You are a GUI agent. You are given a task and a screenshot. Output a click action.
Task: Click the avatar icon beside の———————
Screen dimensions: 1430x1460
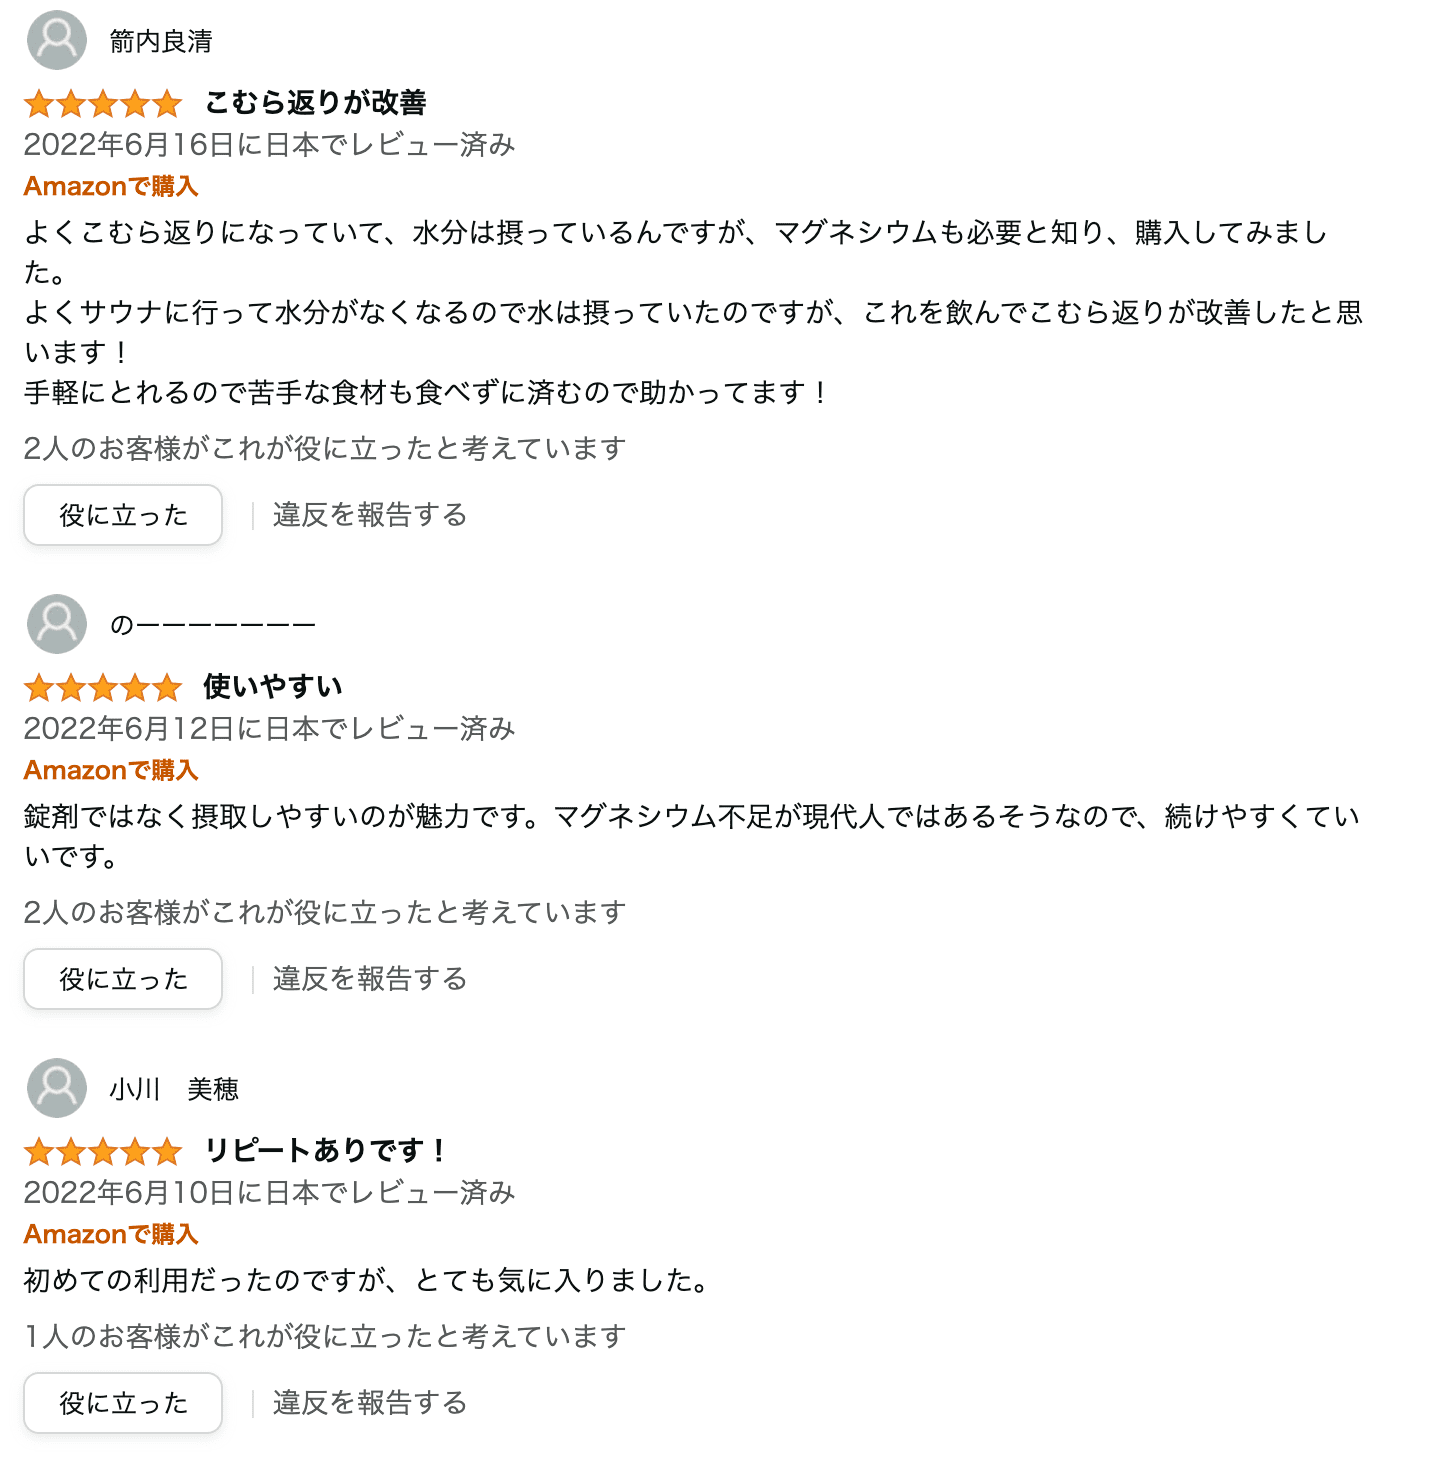tap(57, 624)
